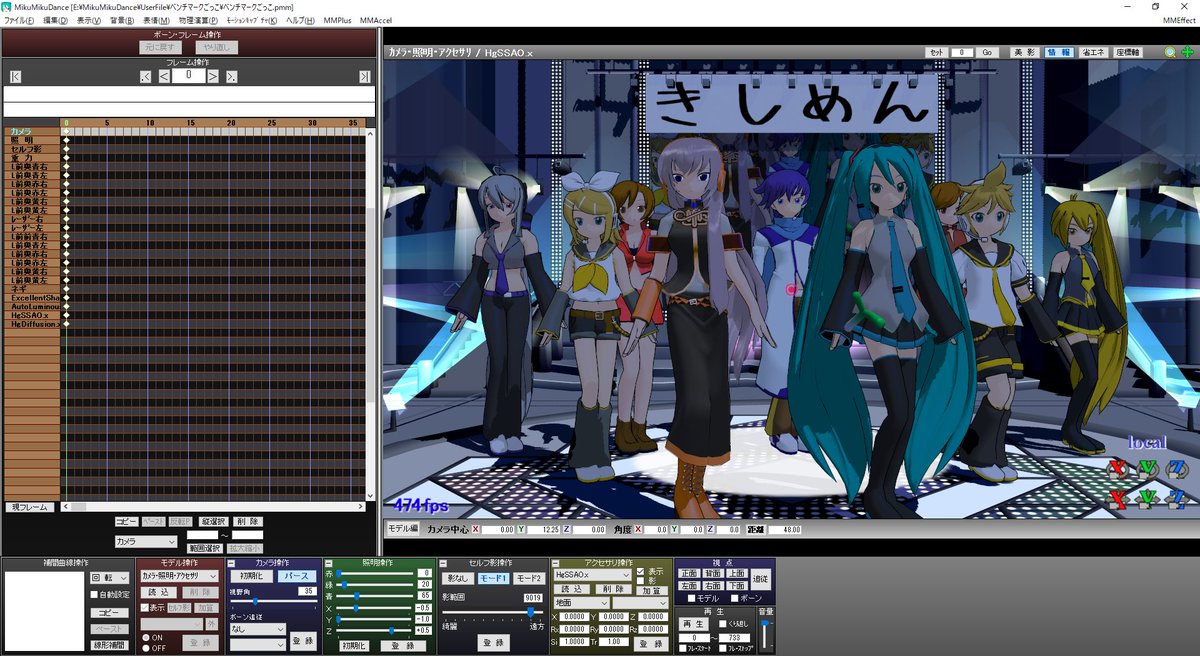The height and width of the screenshot is (656, 1200).
Task: Adjust the 音量 volume slider
Action: point(766,633)
